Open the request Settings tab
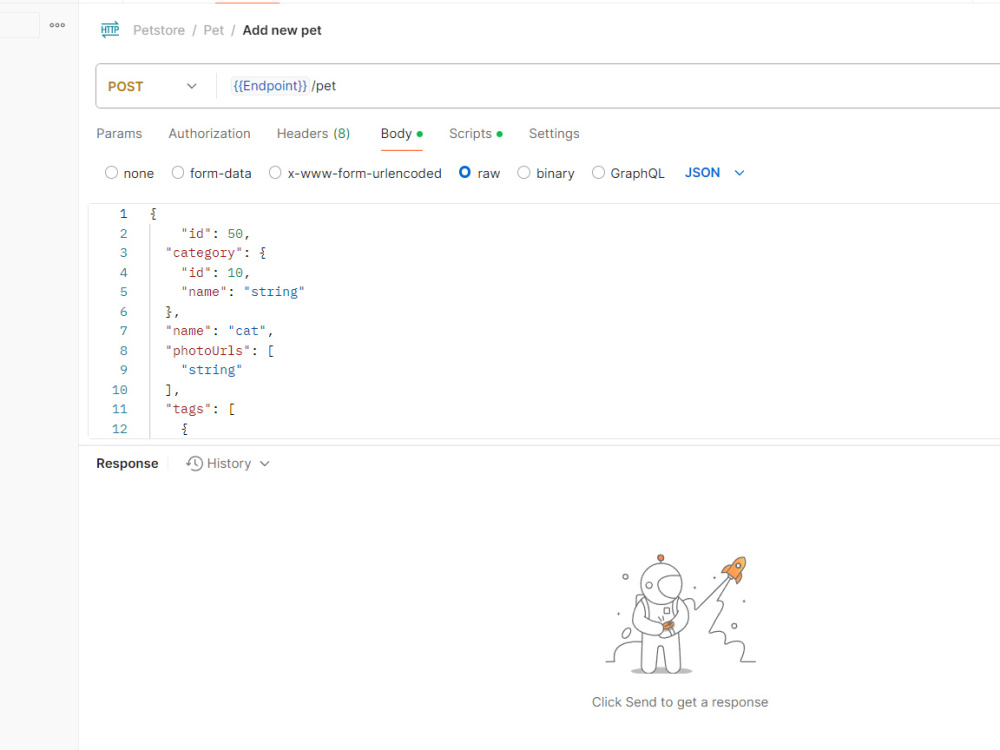 coord(554,133)
